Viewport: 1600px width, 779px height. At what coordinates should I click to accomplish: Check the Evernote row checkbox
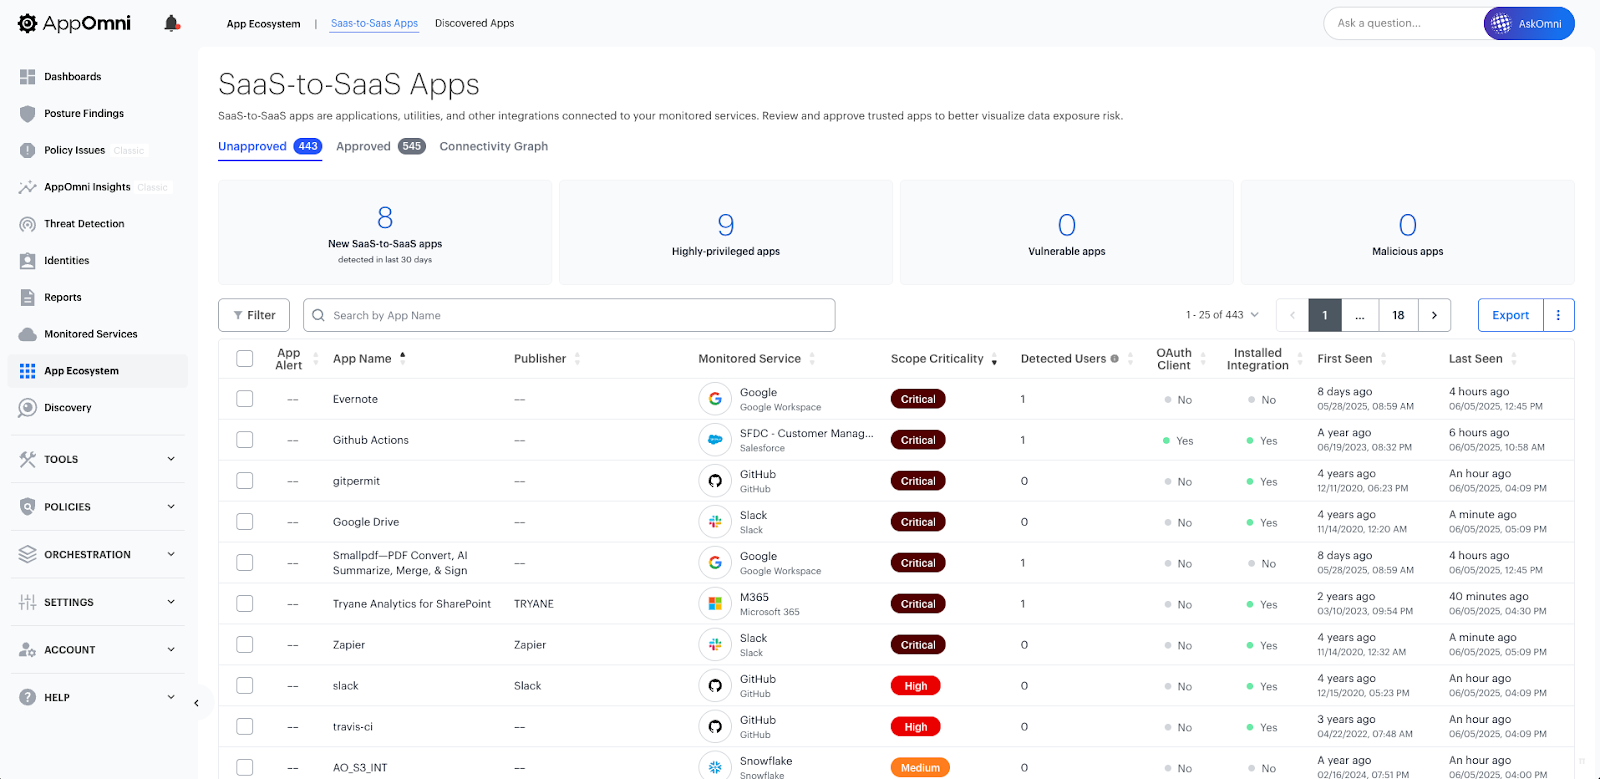tap(244, 399)
